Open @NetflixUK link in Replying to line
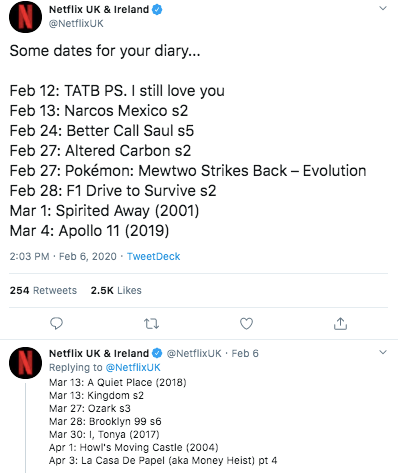The width and height of the screenshot is (398, 473). (133, 367)
